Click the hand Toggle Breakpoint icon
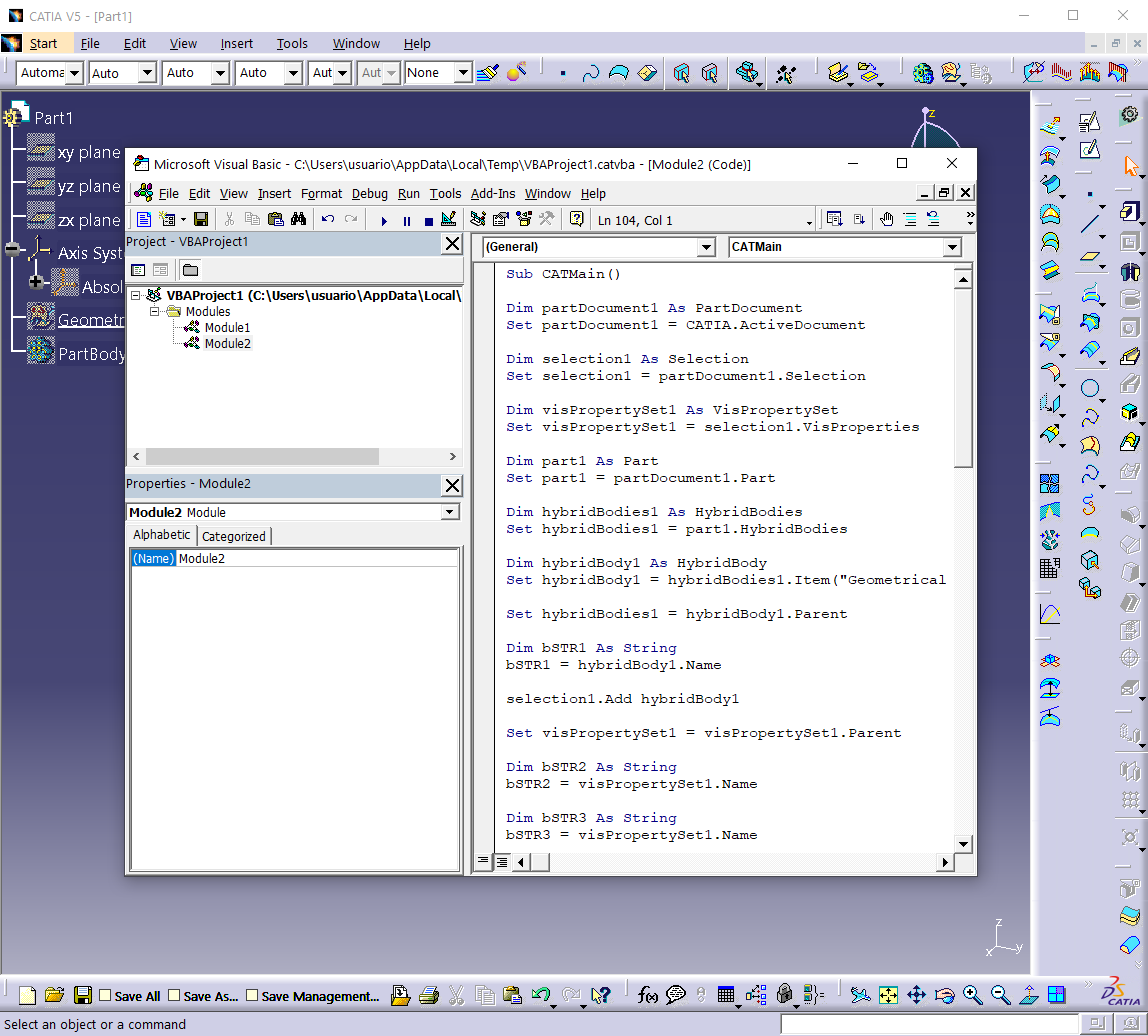 (887, 219)
